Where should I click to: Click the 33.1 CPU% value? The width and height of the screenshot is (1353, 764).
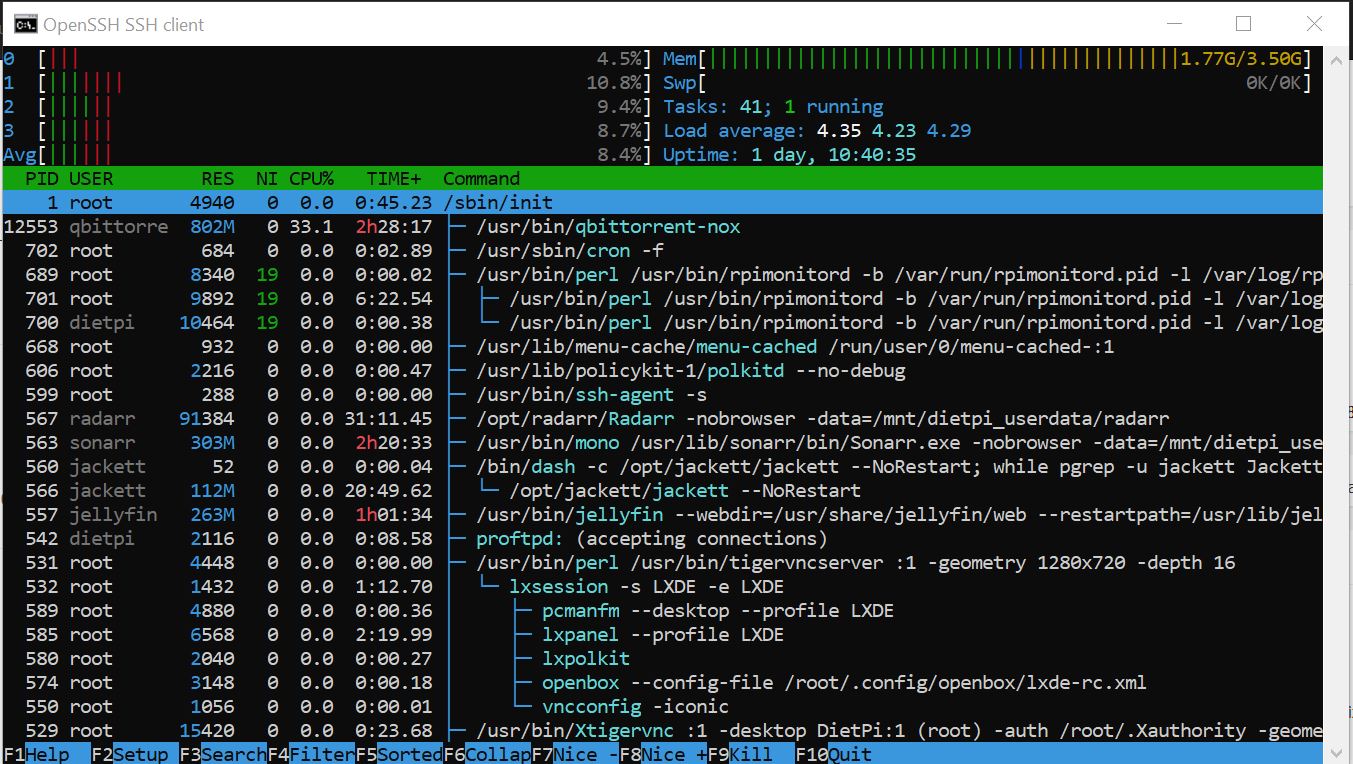[311, 227]
